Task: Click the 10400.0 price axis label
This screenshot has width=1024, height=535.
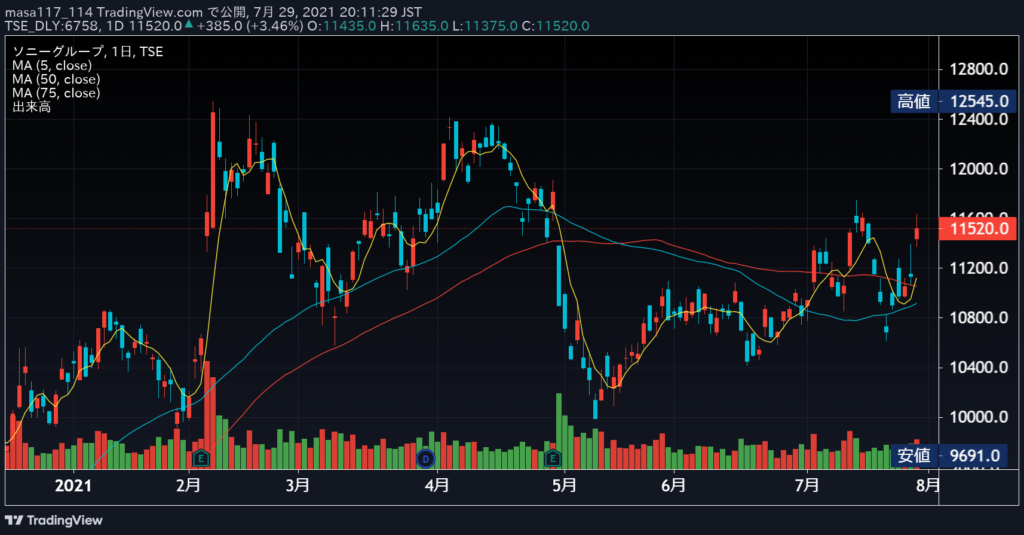Action: coord(978,367)
